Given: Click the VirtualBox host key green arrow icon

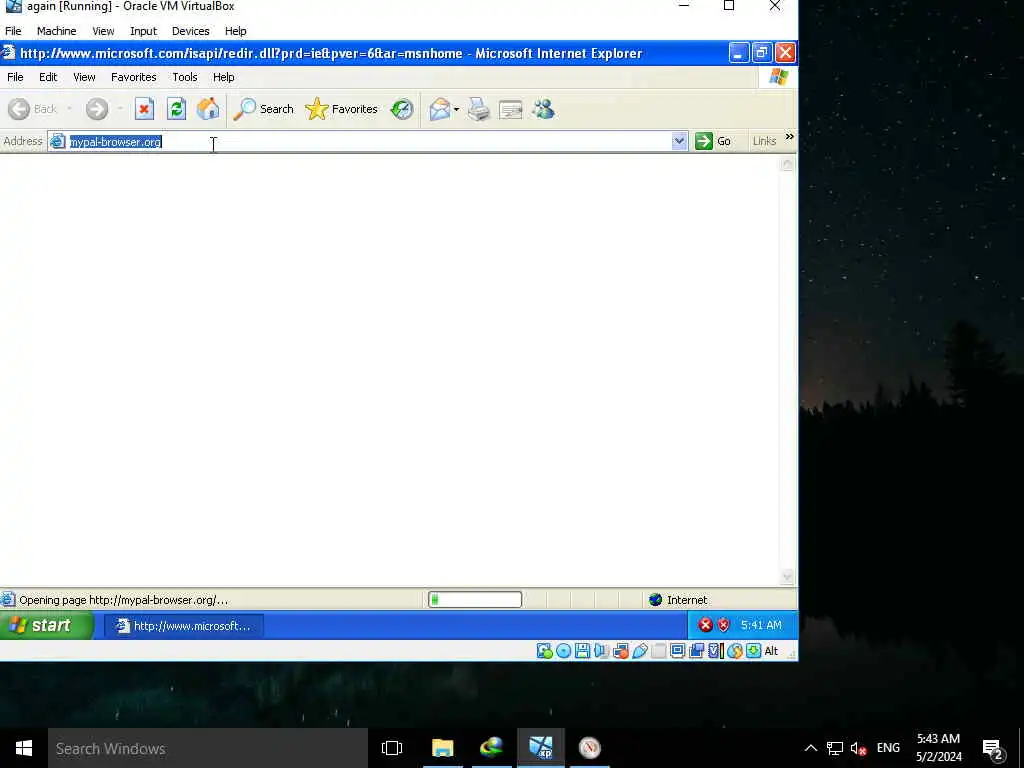Looking at the screenshot, I should coord(754,650).
